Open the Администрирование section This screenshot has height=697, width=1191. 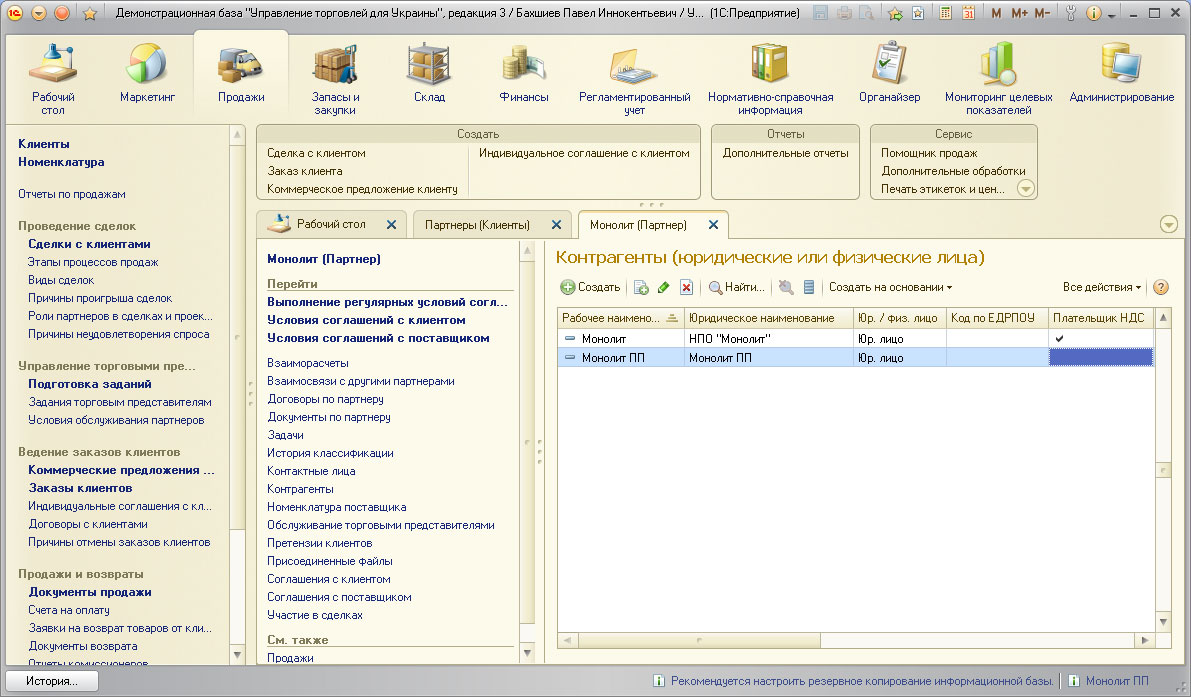click(x=1121, y=73)
